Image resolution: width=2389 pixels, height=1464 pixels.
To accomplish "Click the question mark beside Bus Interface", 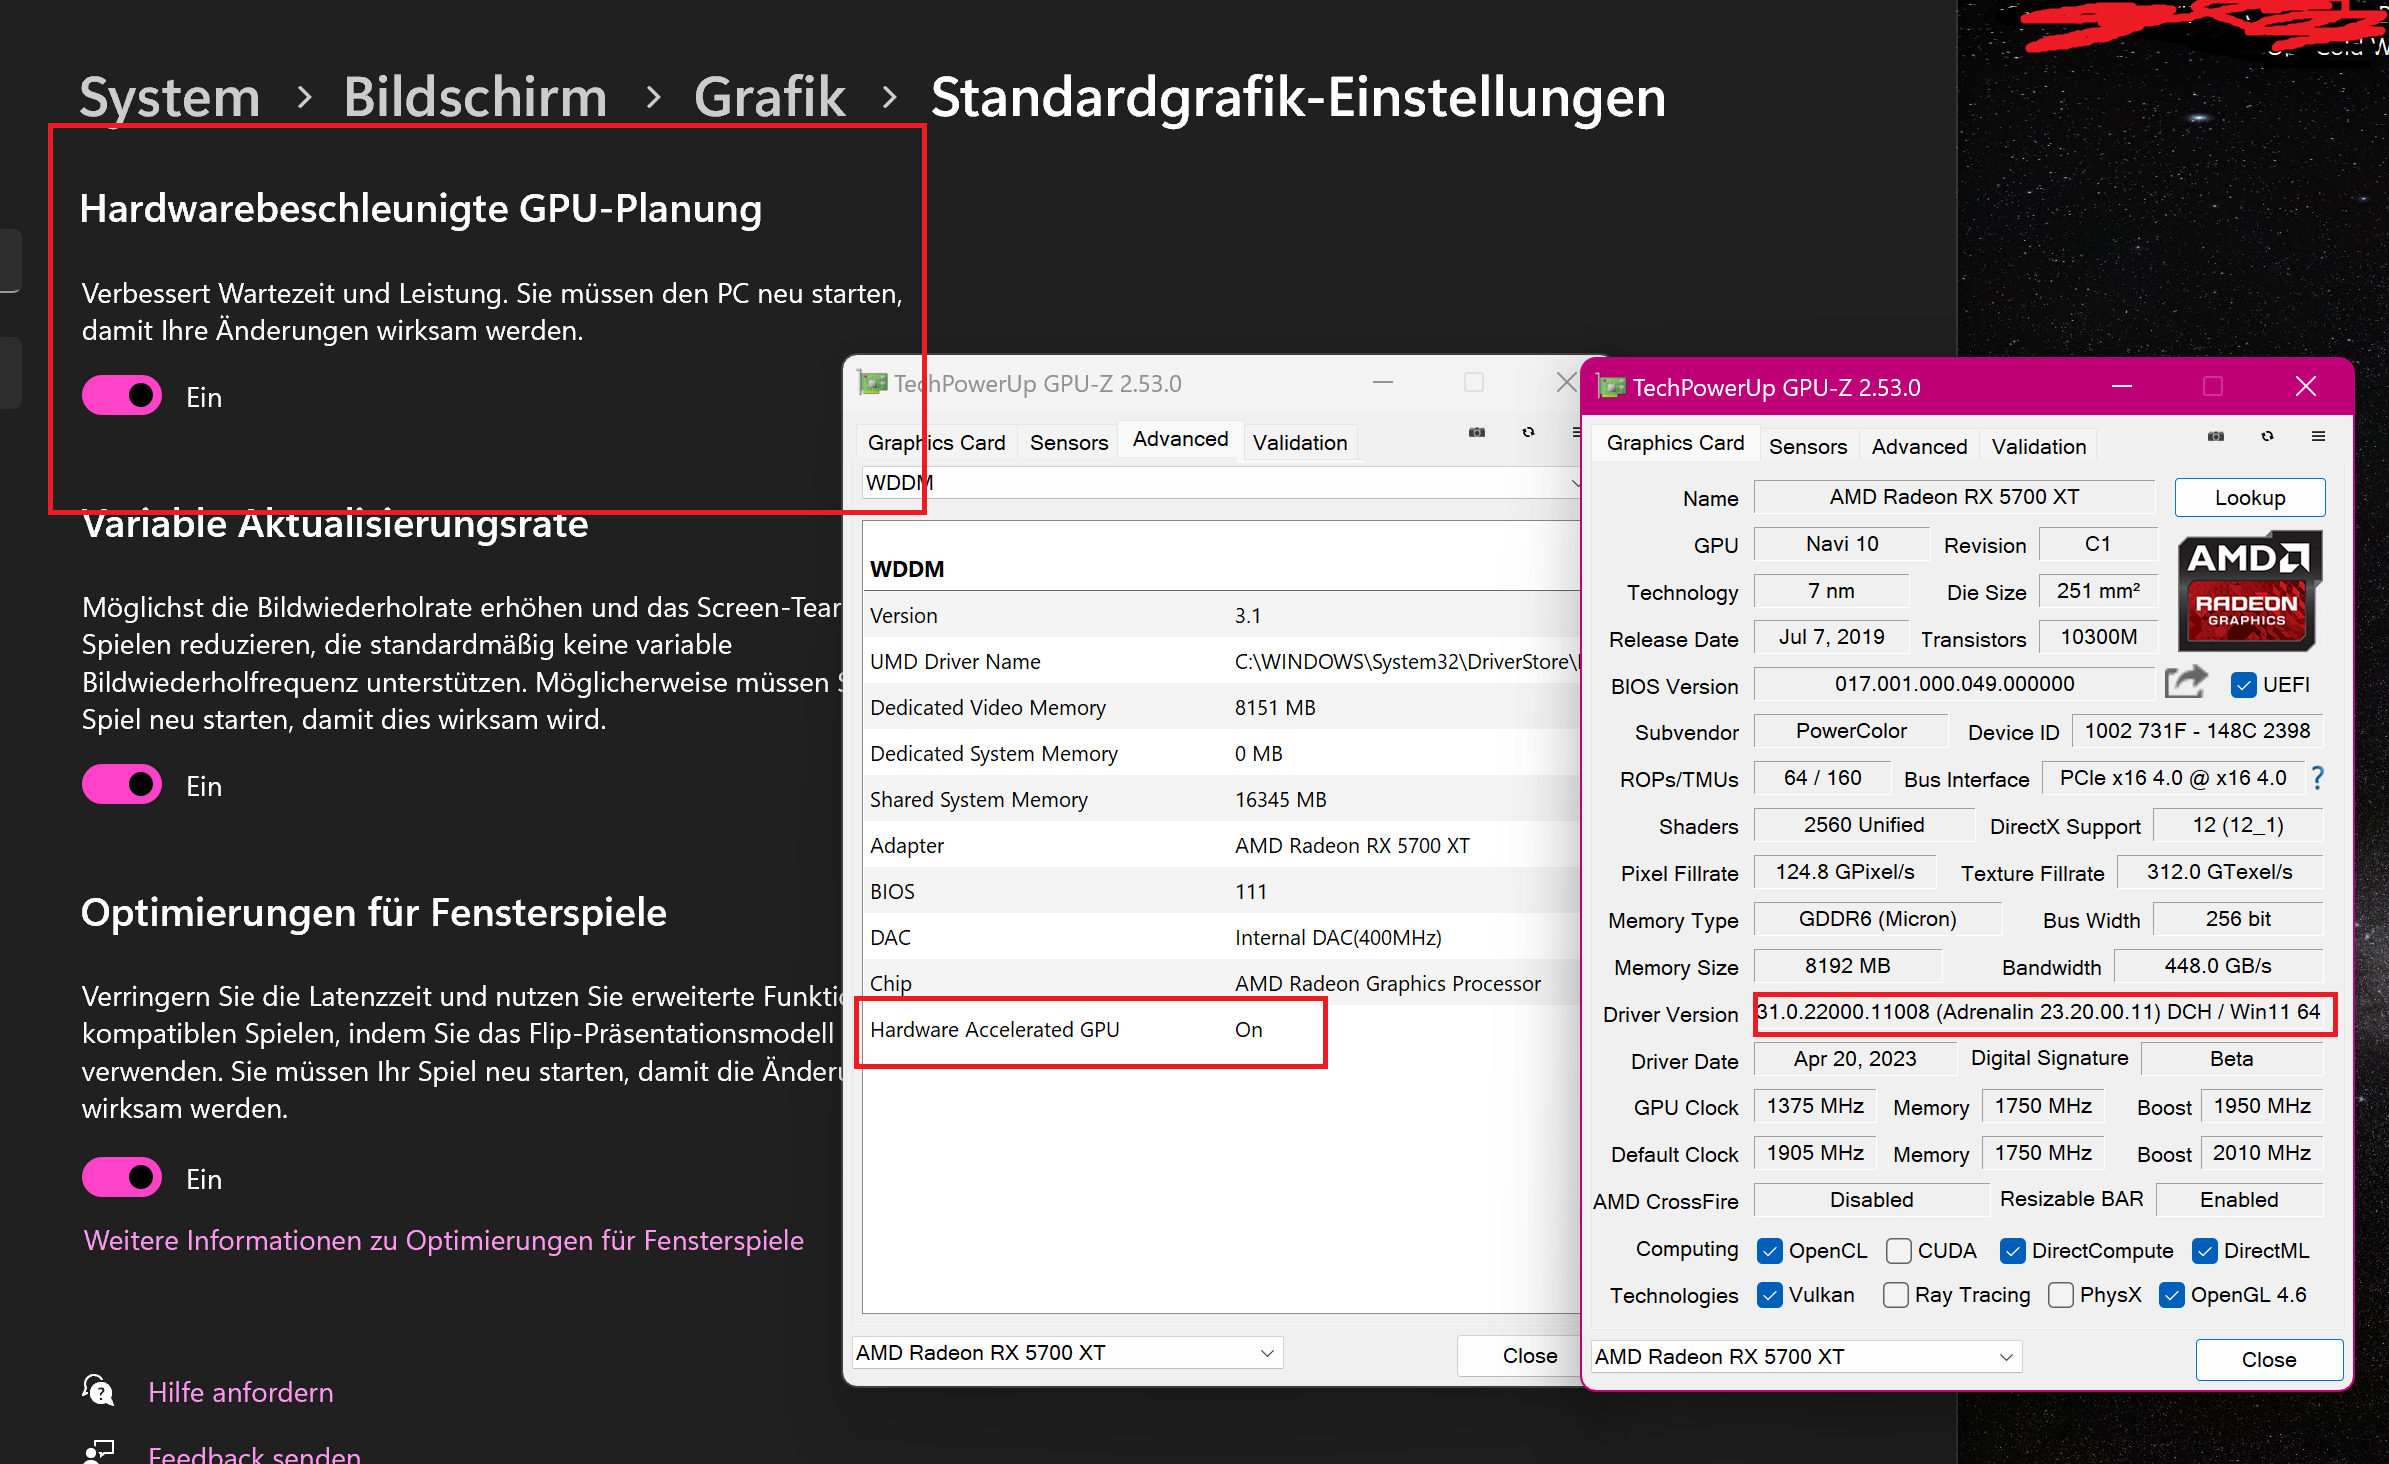I will pos(2318,778).
